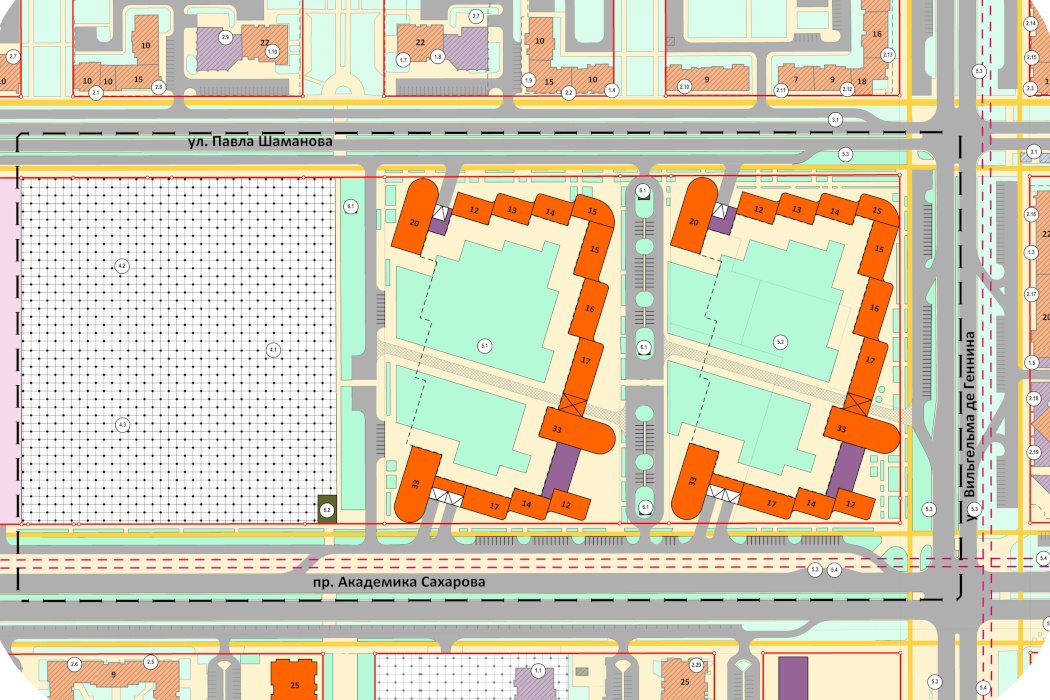Select circled marker 2.12
The height and width of the screenshot is (700, 1050).
(847, 89)
